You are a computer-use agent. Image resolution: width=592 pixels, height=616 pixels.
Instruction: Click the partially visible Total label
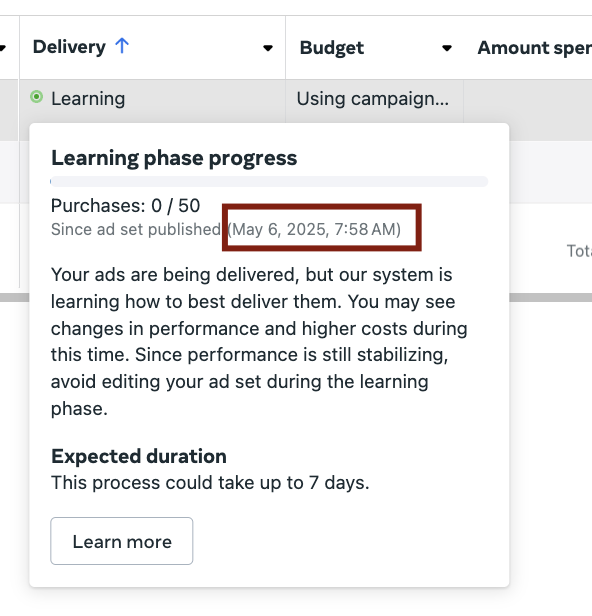point(579,251)
